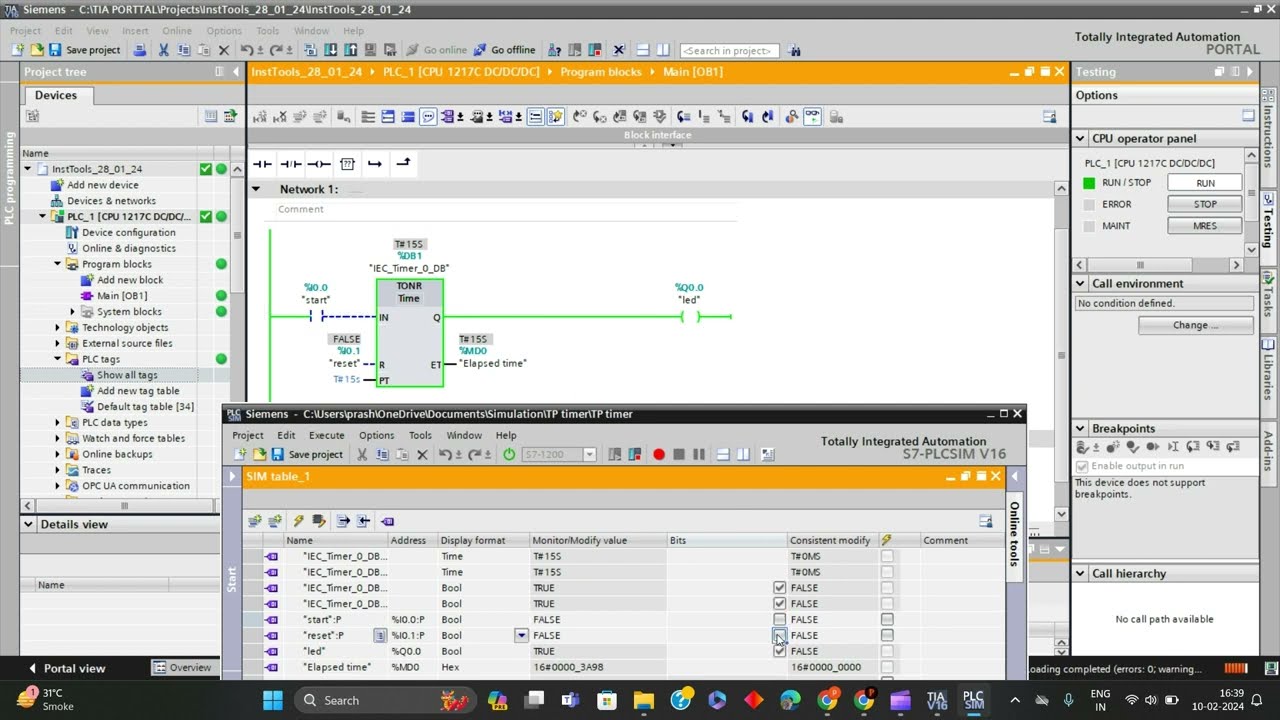Viewport: 1280px width, 720px height.
Task: Click the monitoring on/off glasses icon
Action: 812,117
